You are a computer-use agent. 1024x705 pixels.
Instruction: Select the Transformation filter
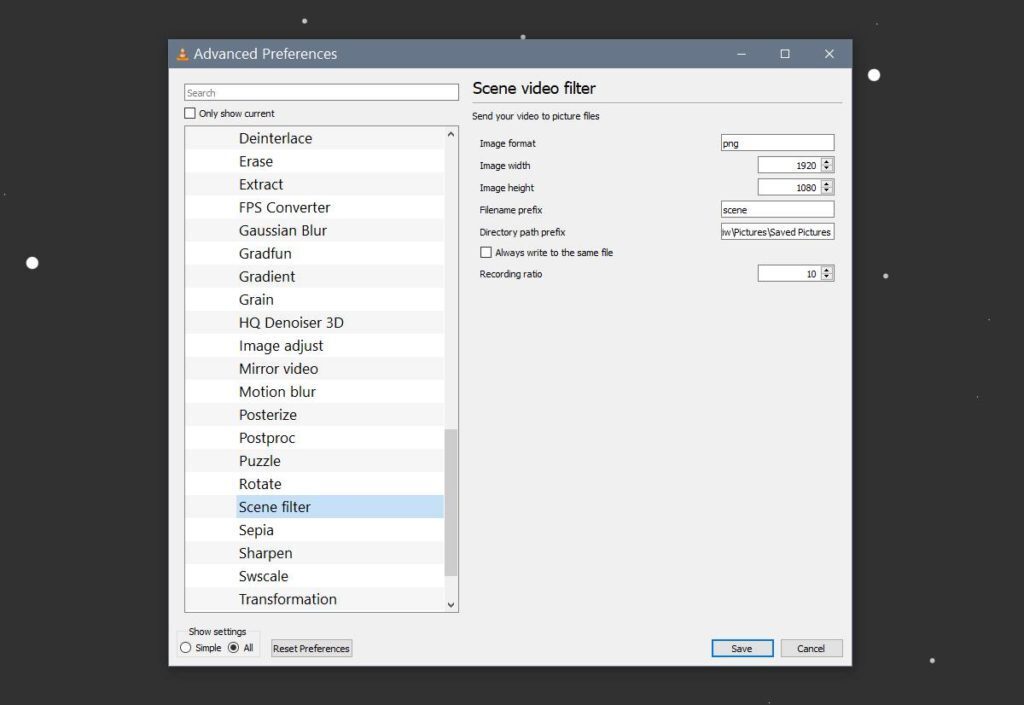pyautogui.click(x=287, y=599)
